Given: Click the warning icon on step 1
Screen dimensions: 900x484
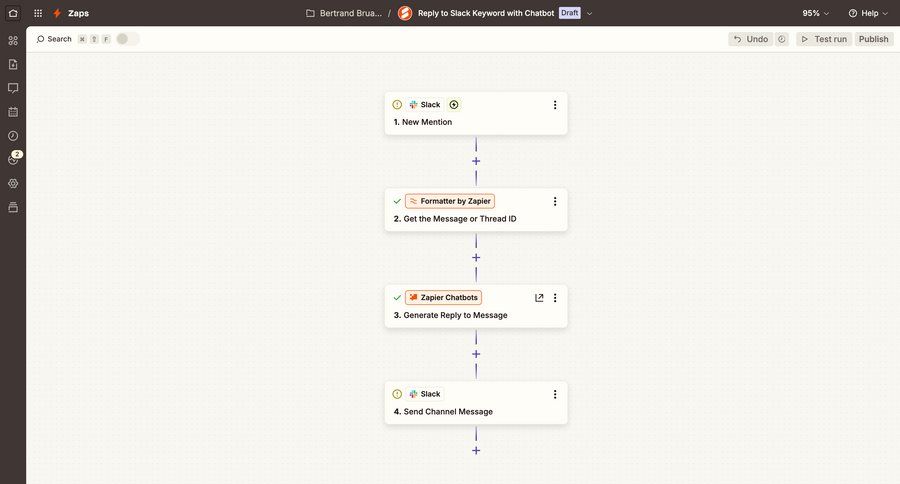Looking at the screenshot, I should pos(397,104).
